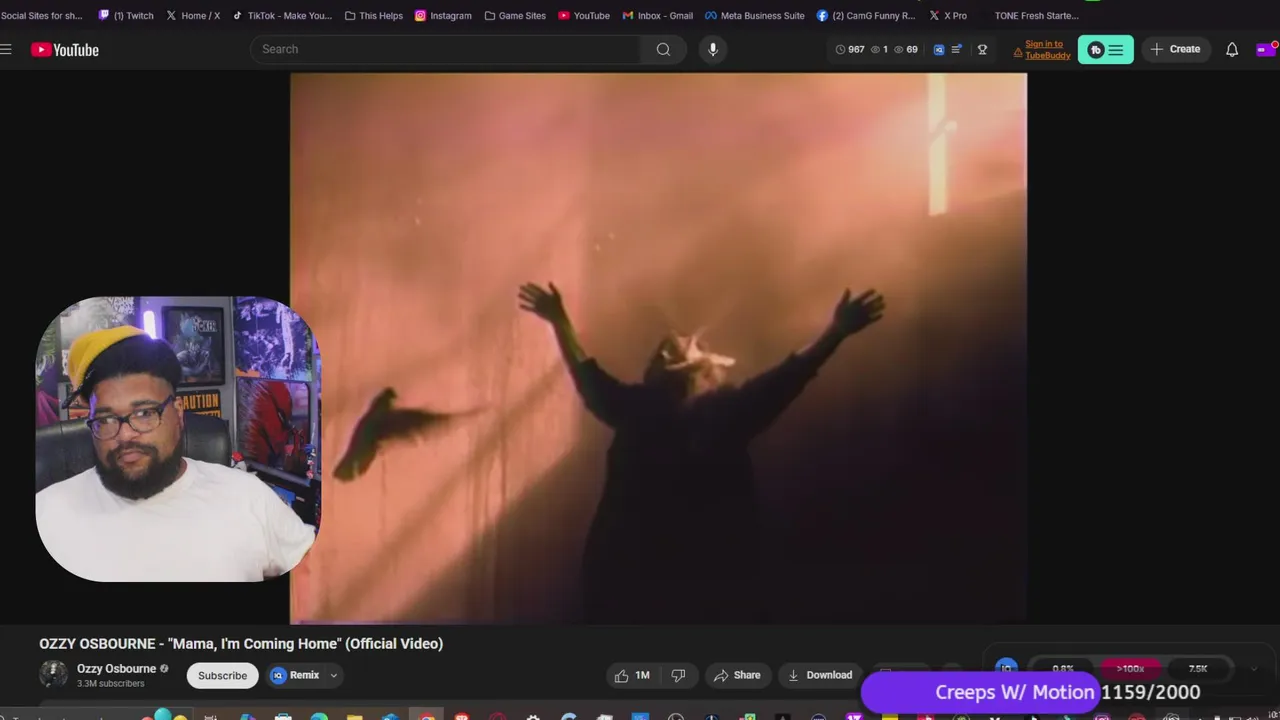The image size is (1280, 720).
Task: Open the Inbox - Gmail bookmark
Action: pos(658,15)
